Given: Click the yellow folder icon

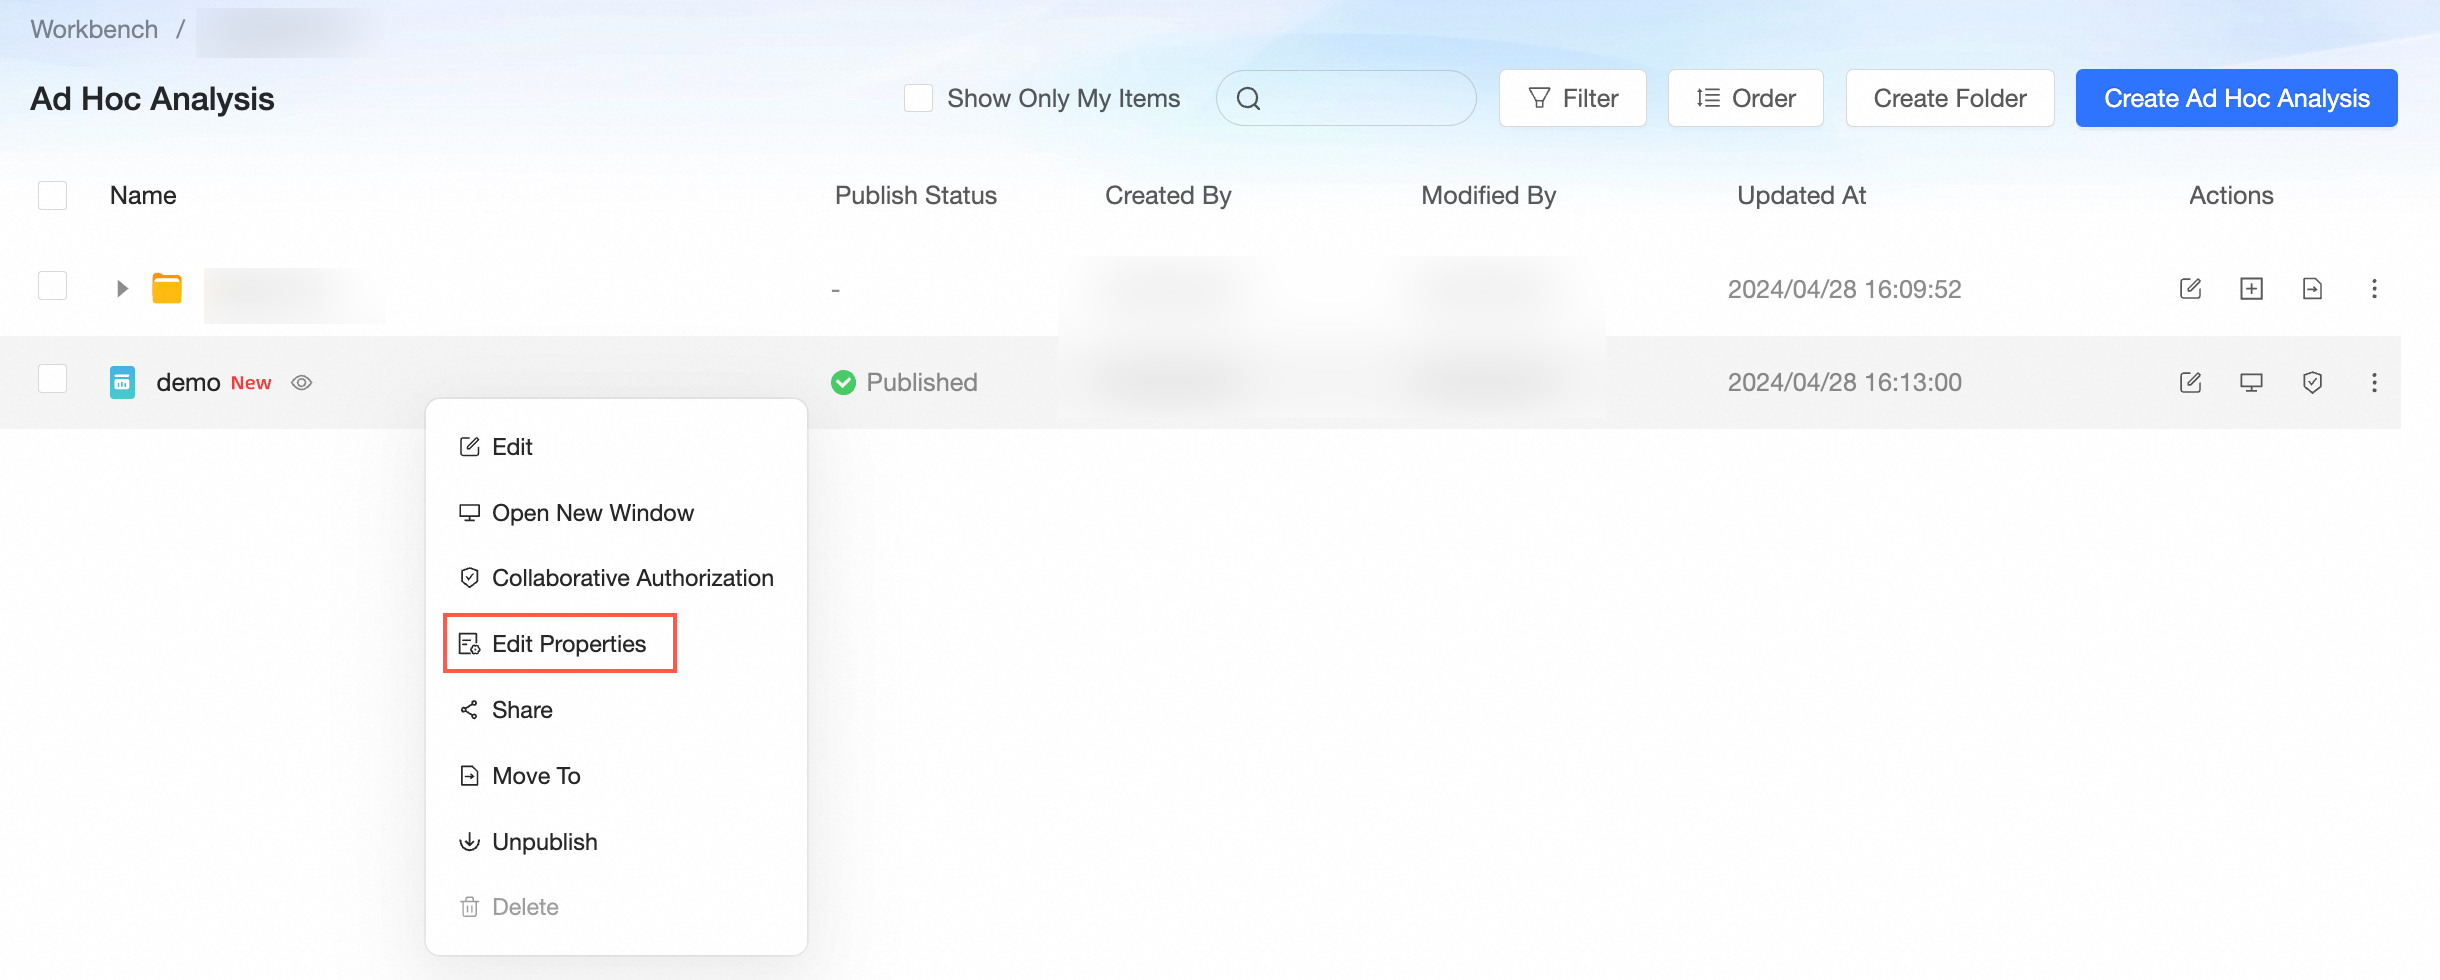Looking at the screenshot, I should point(167,288).
